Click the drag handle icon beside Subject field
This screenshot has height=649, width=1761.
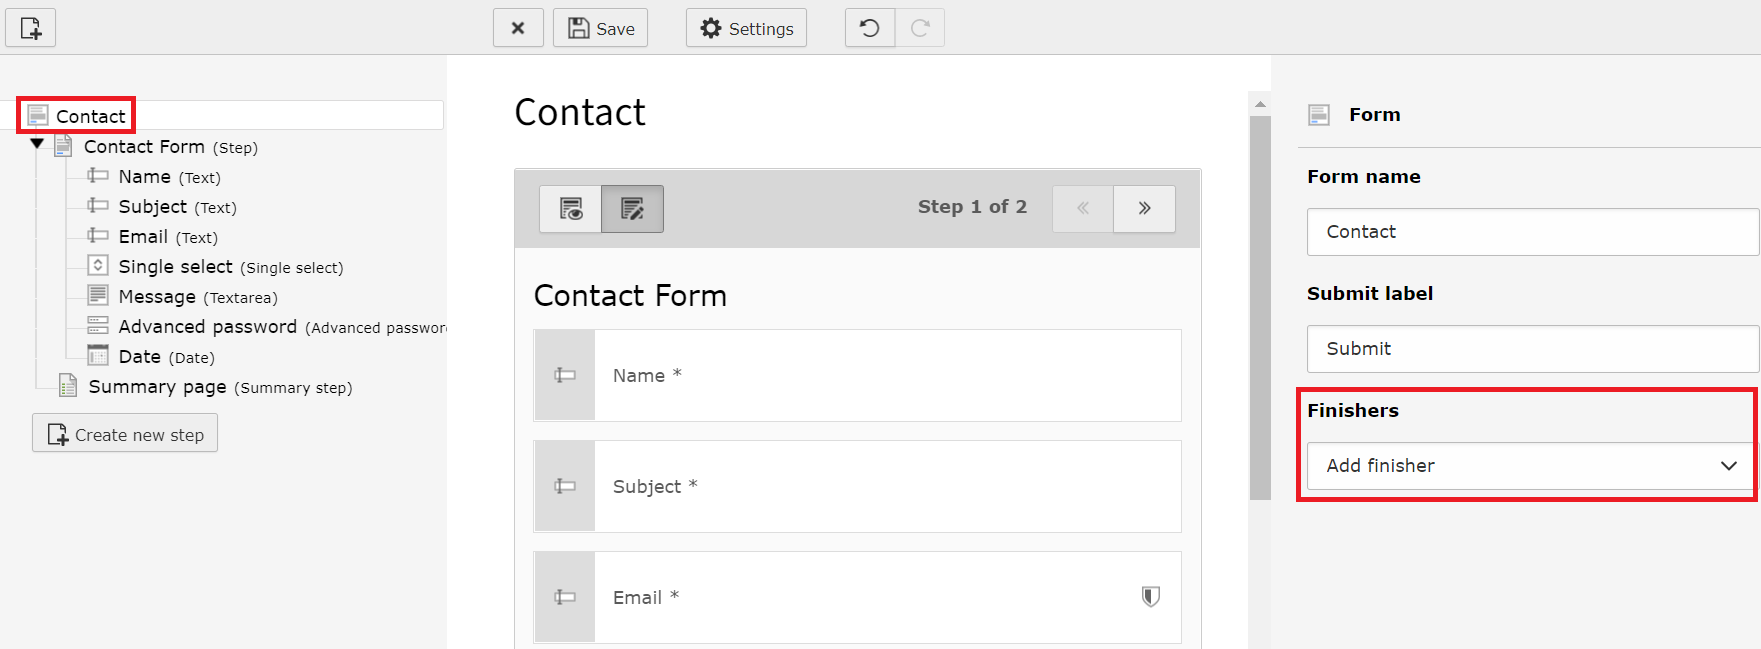click(x=564, y=487)
